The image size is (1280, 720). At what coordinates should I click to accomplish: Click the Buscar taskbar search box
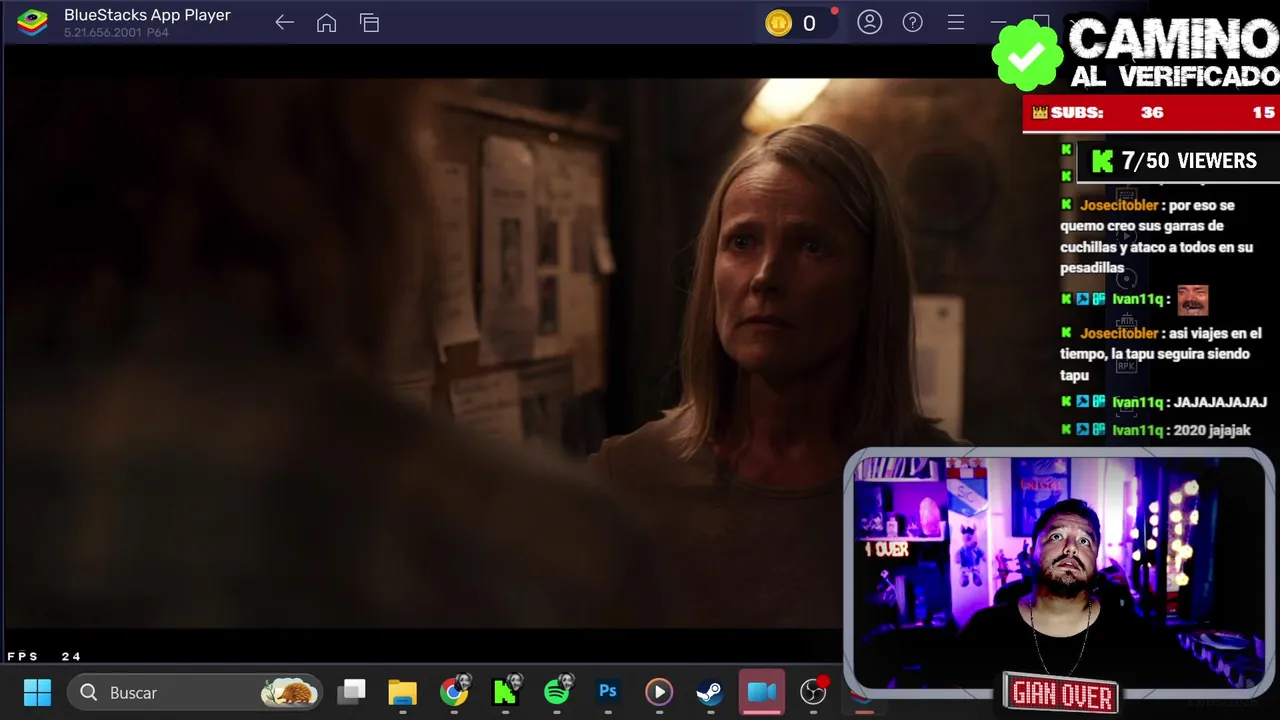click(195, 692)
